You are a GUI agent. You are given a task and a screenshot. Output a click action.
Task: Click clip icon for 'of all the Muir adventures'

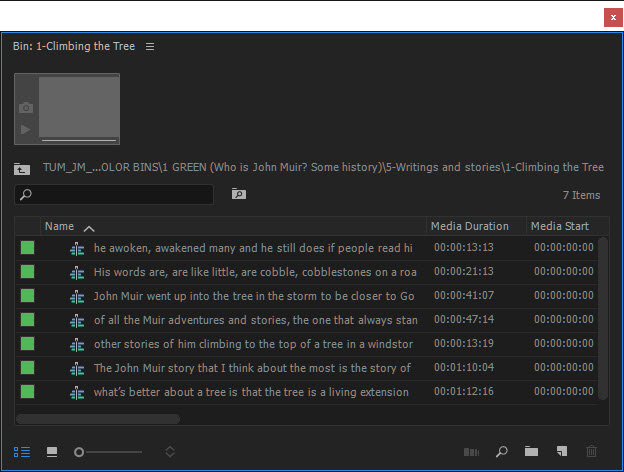pyautogui.click(x=77, y=321)
